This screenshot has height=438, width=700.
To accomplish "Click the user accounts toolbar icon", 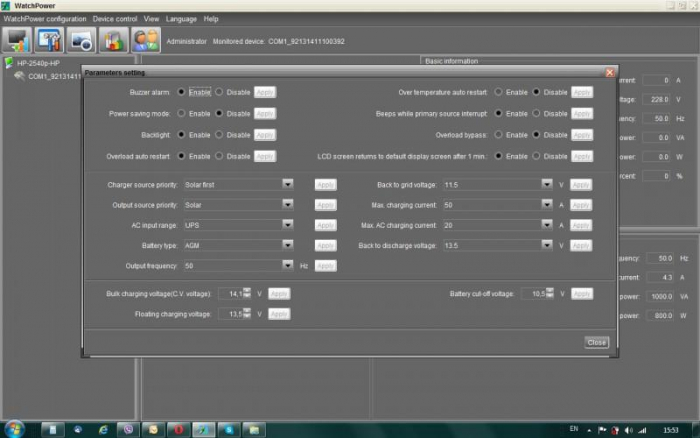I will 146,41.
